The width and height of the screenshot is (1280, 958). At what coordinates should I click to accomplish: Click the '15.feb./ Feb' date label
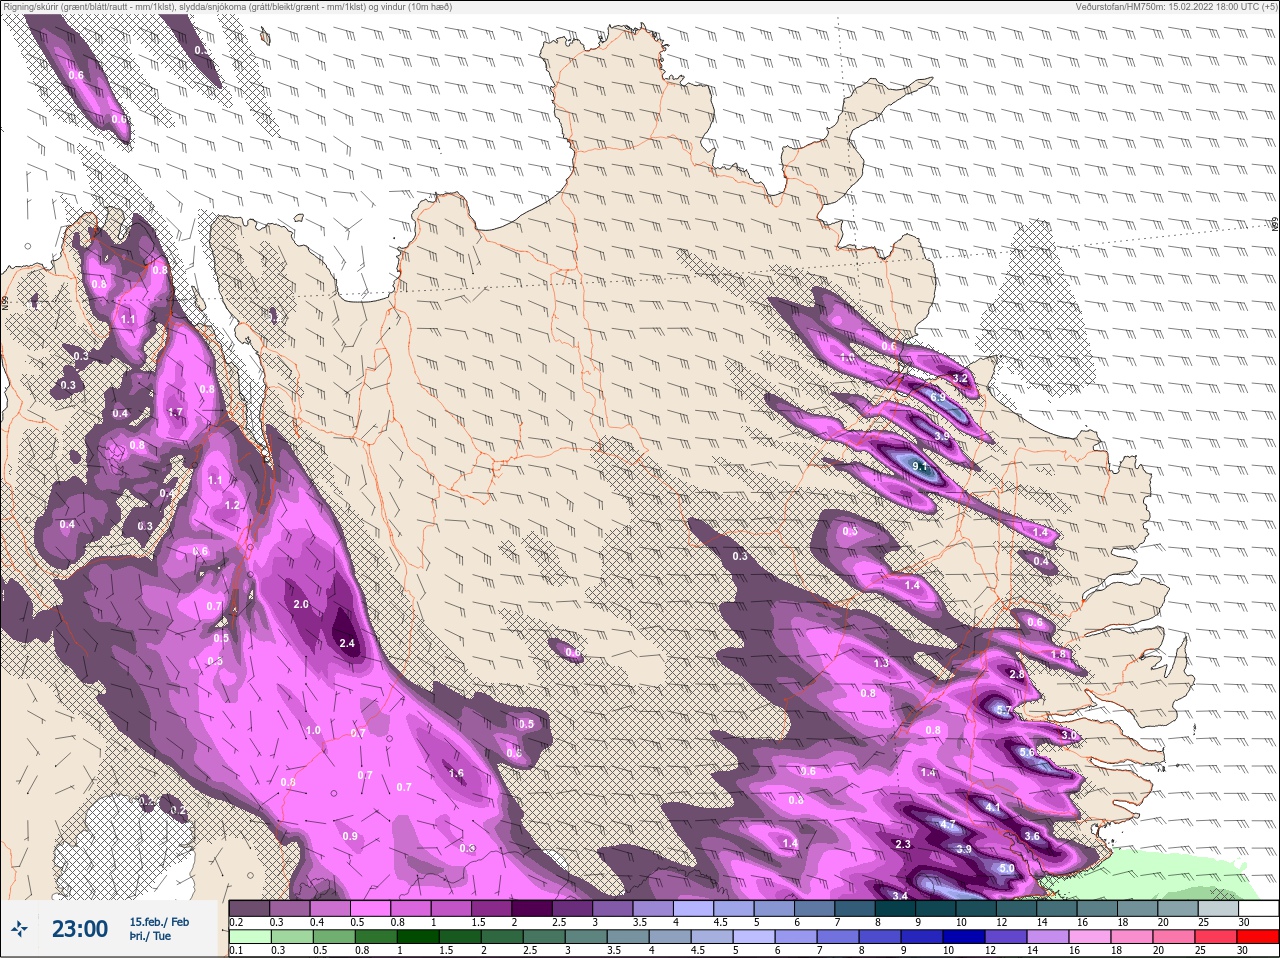click(x=159, y=921)
